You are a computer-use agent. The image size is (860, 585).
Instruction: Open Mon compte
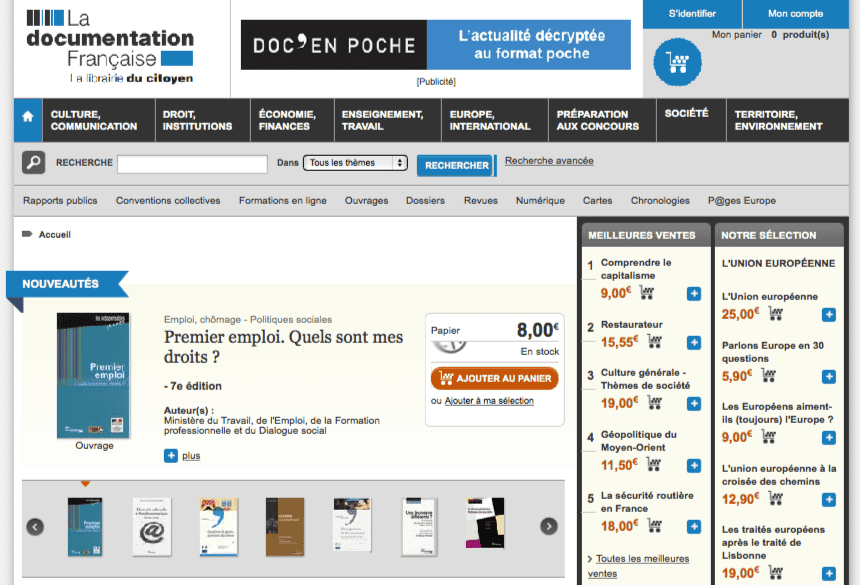(x=795, y=14)
